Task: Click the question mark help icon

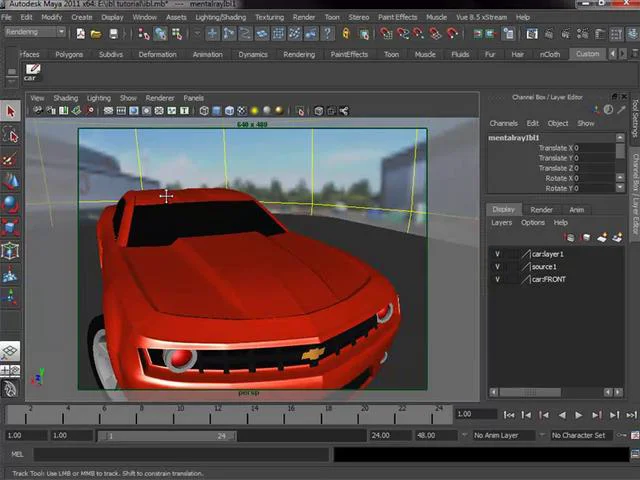Action: click(327, 33)
